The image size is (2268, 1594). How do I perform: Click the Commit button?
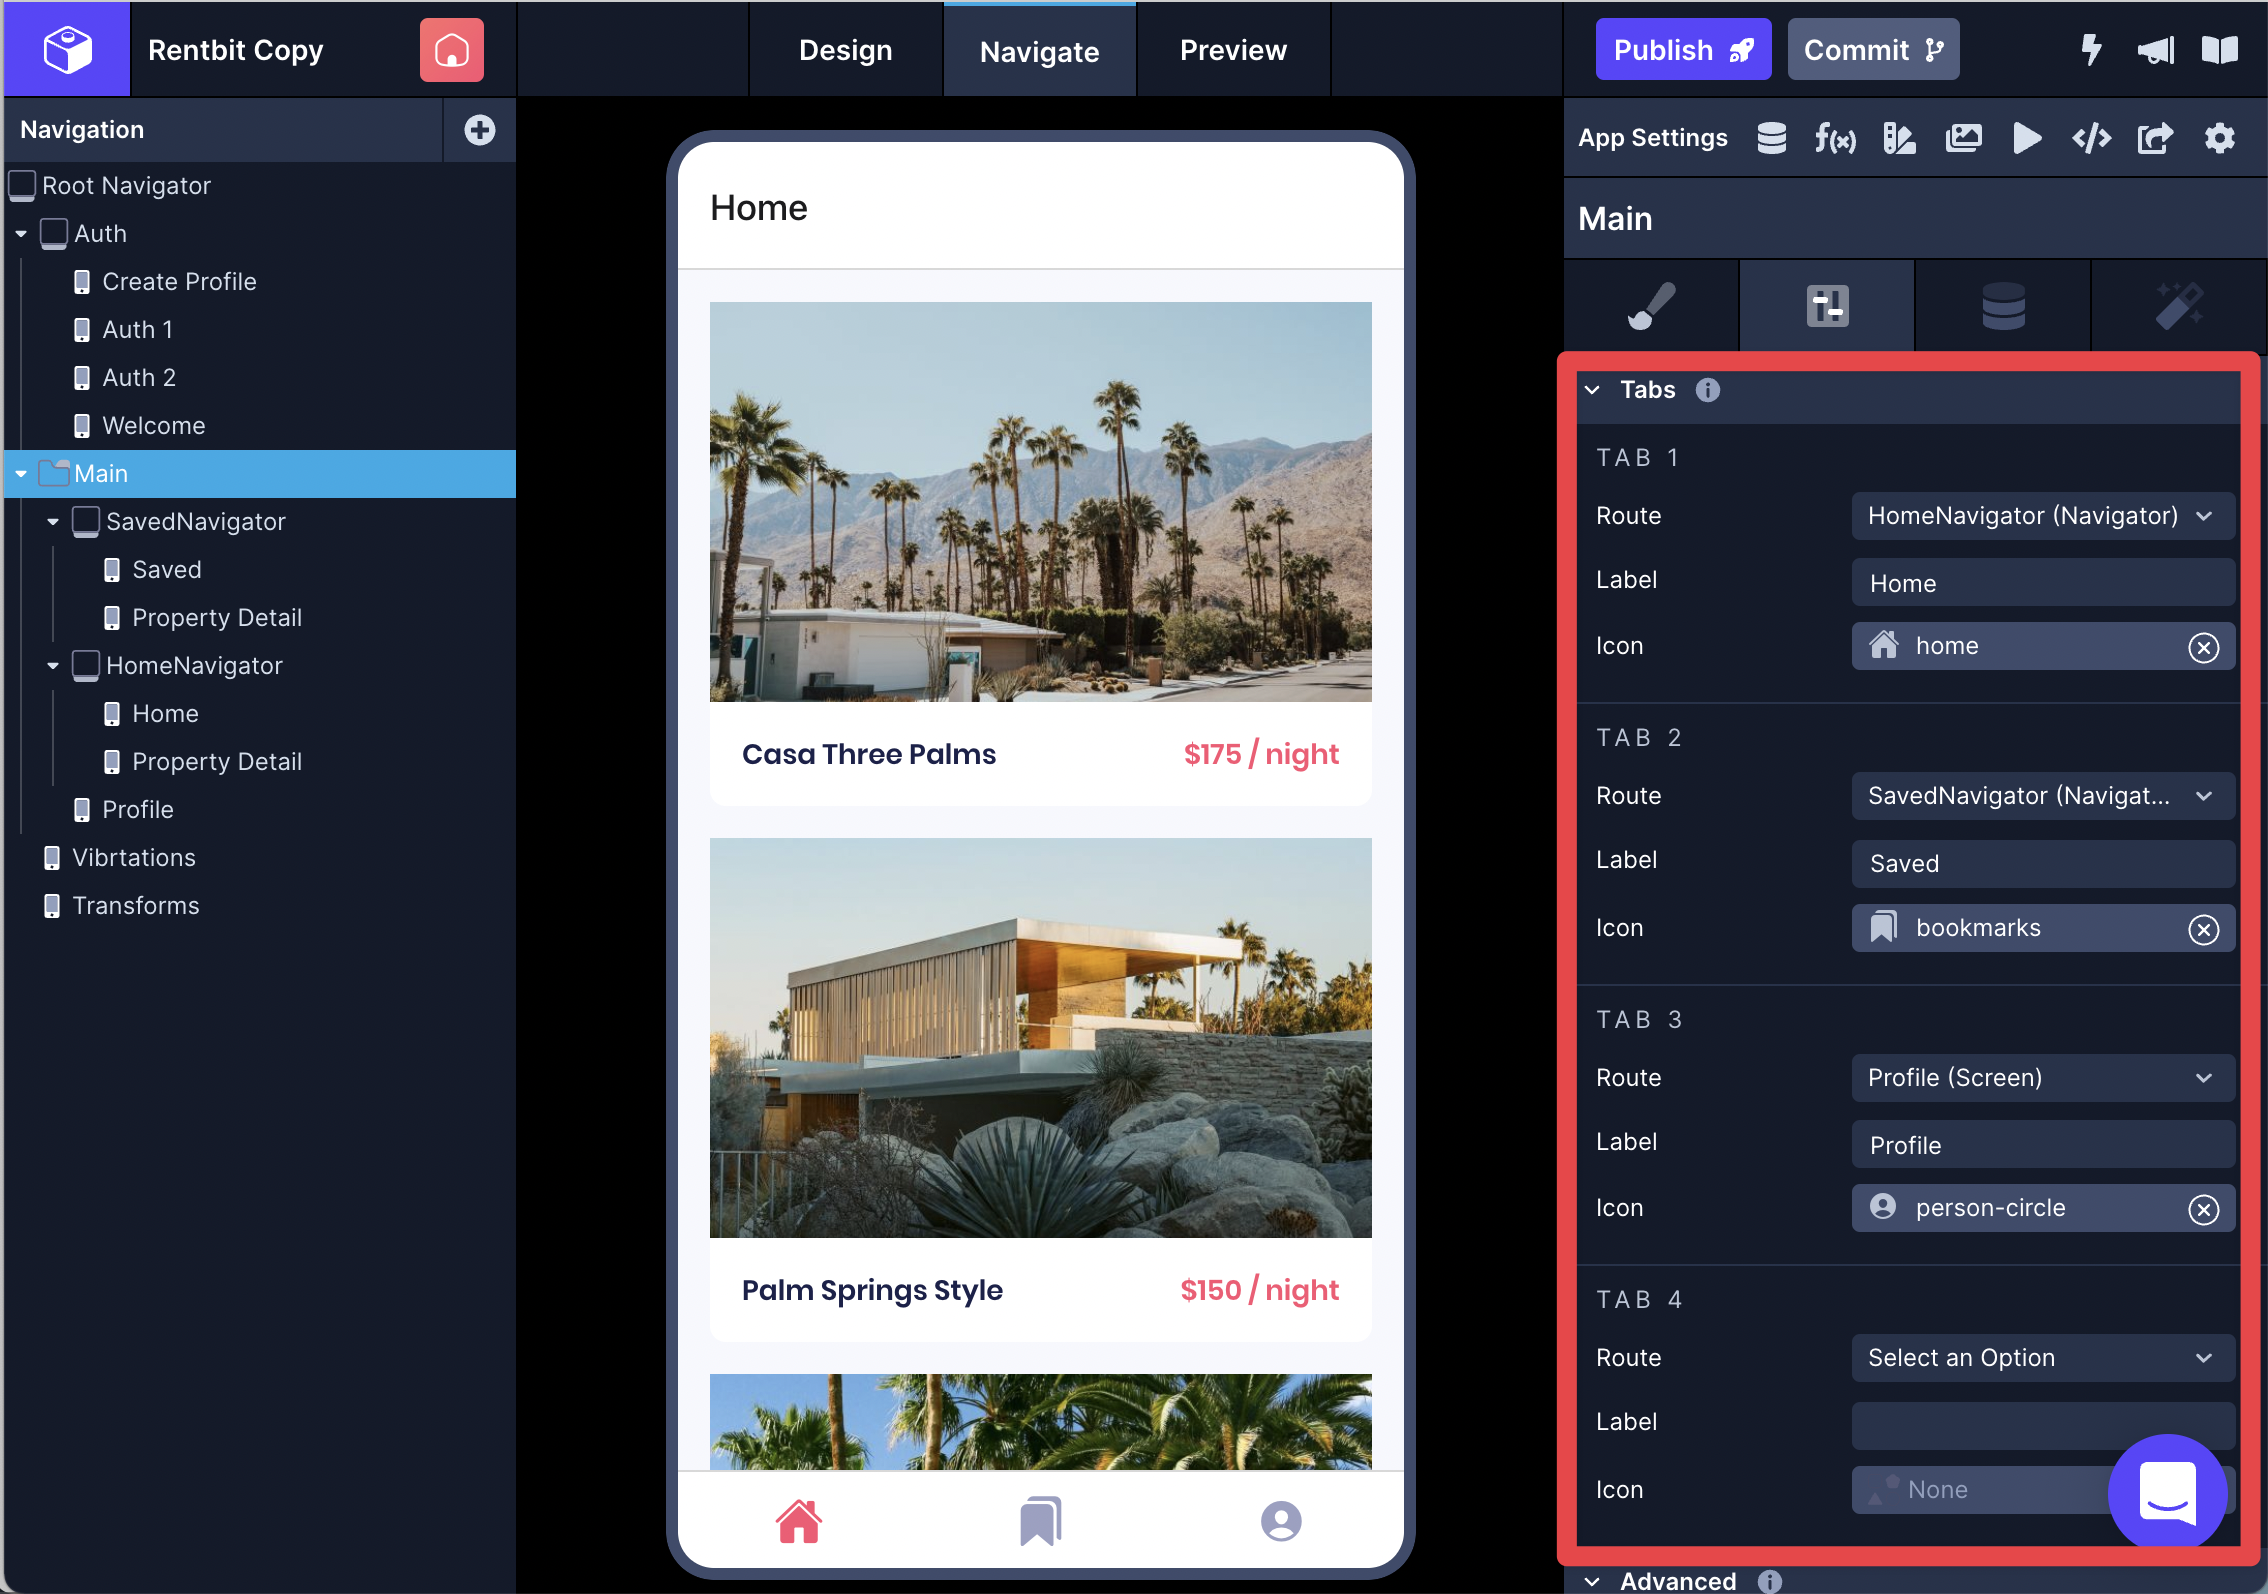[1872, 50]
